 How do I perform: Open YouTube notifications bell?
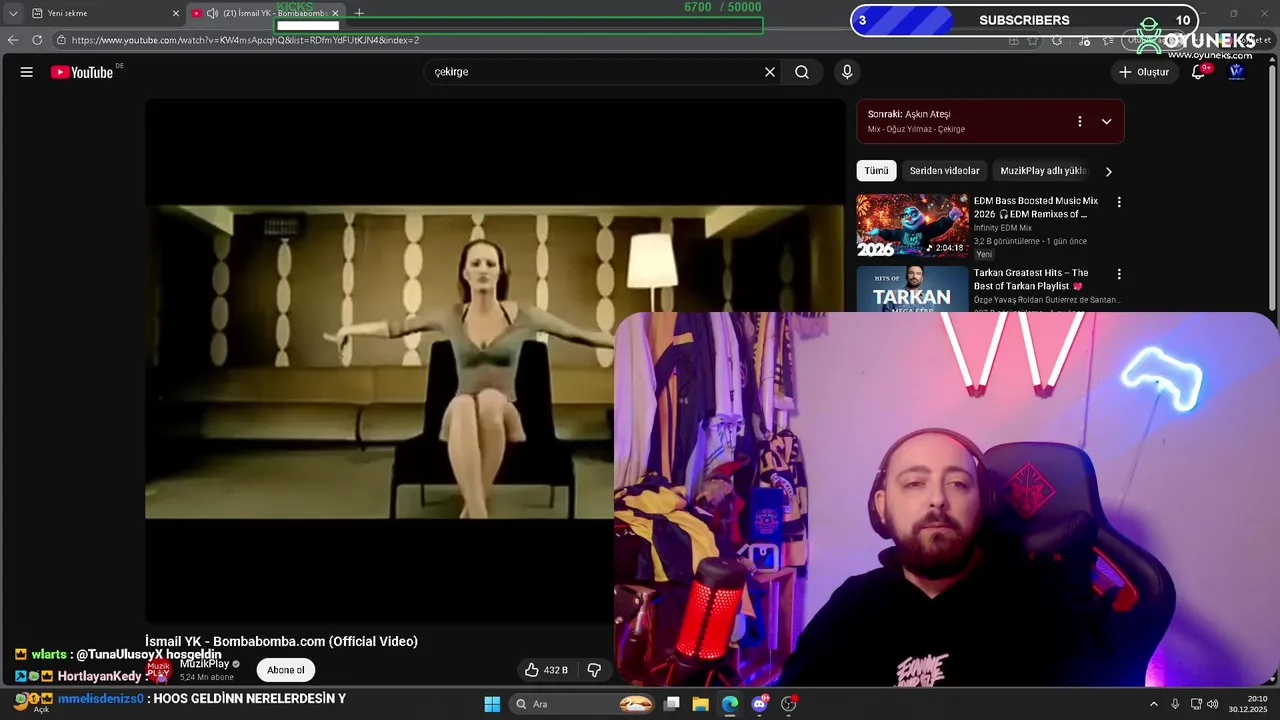pyautogui.click(x=1198, y=72)
